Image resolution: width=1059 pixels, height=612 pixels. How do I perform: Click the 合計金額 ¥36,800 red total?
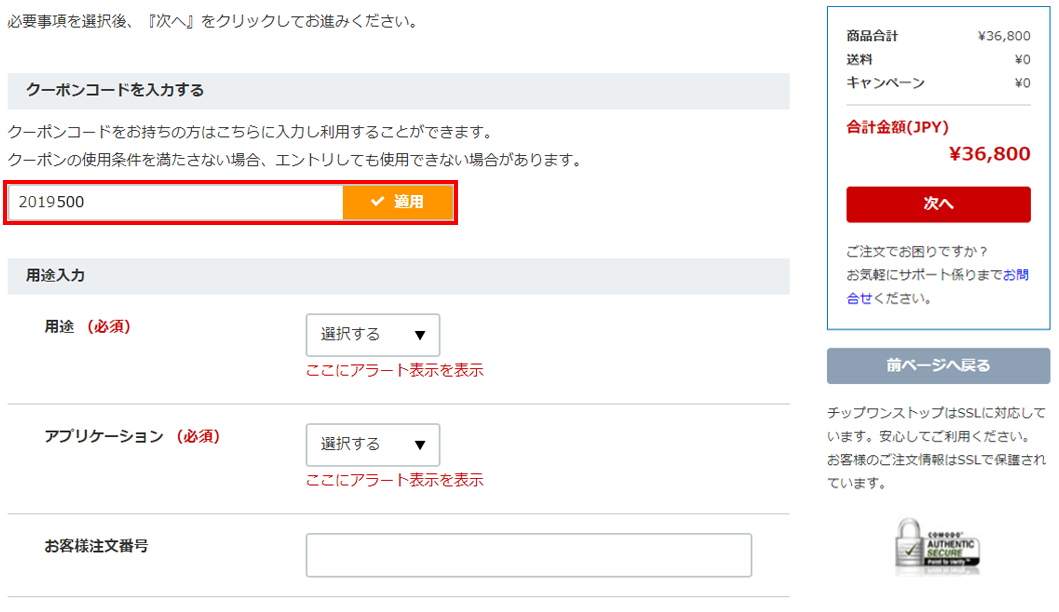(989, 154)
